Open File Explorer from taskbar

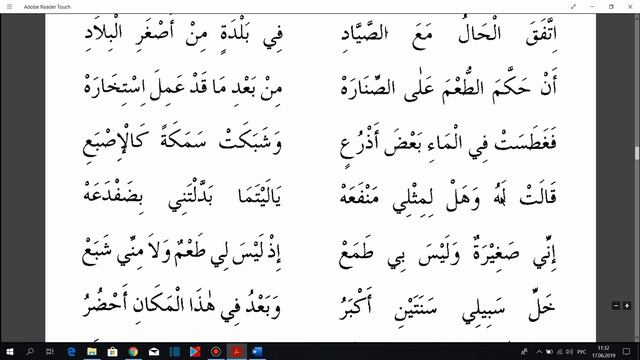pos(92,351)
